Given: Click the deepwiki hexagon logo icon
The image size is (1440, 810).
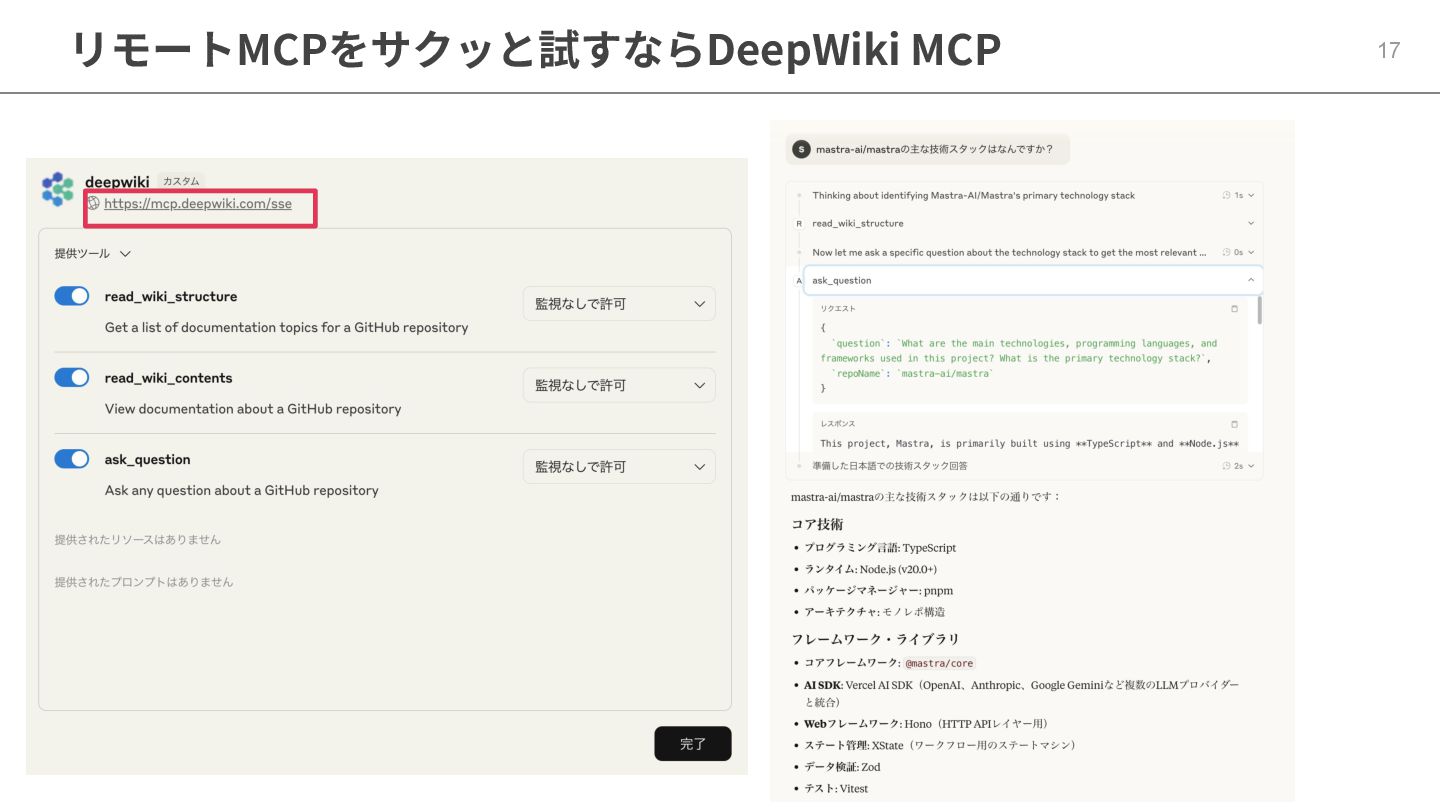Looking at the screenshot, I should 58,189.
